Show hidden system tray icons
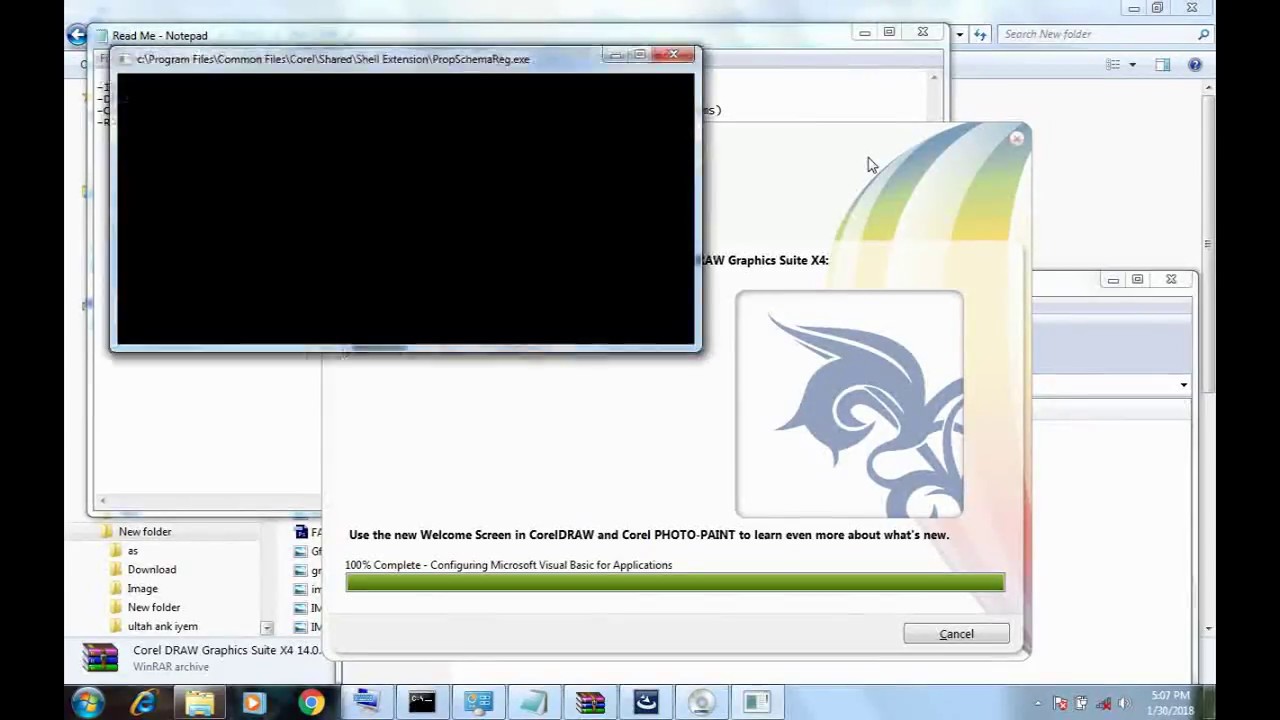This screenshot has height=720, width=1280. (1037, 704)
